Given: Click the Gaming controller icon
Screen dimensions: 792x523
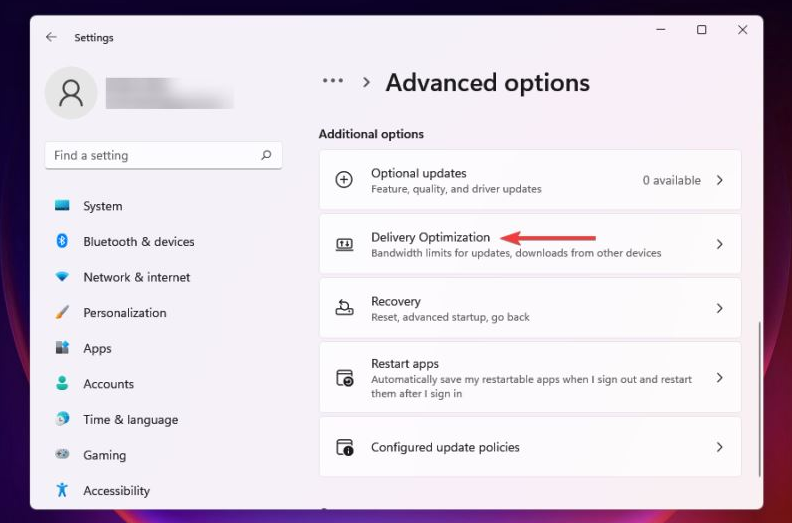Looking at the screenshot, I should point(62,455).
